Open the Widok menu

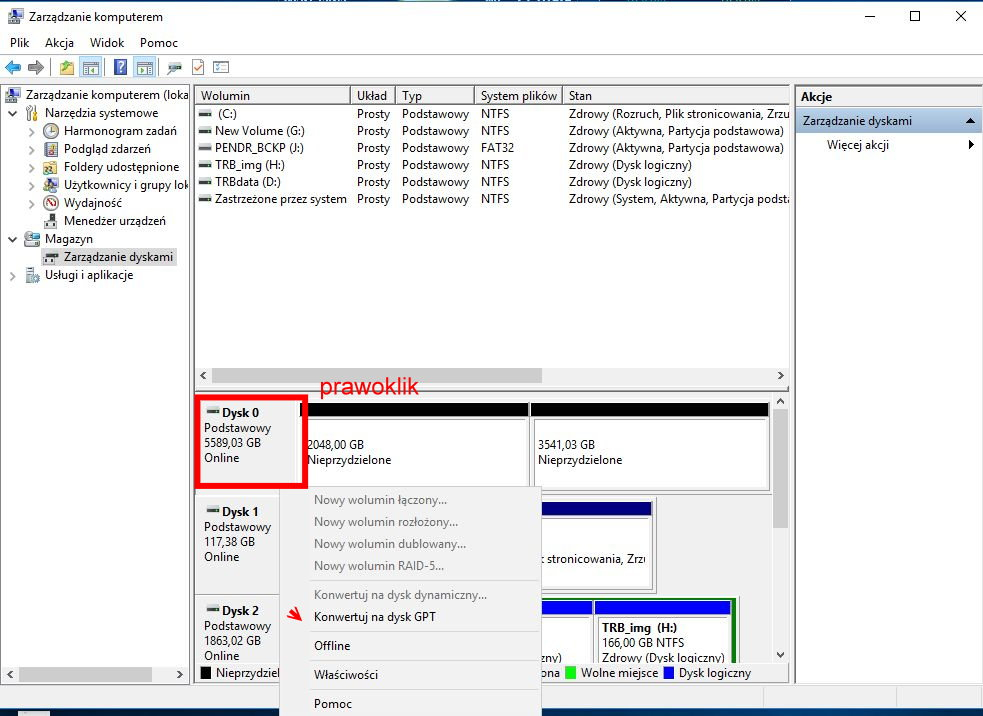[107, 43]
